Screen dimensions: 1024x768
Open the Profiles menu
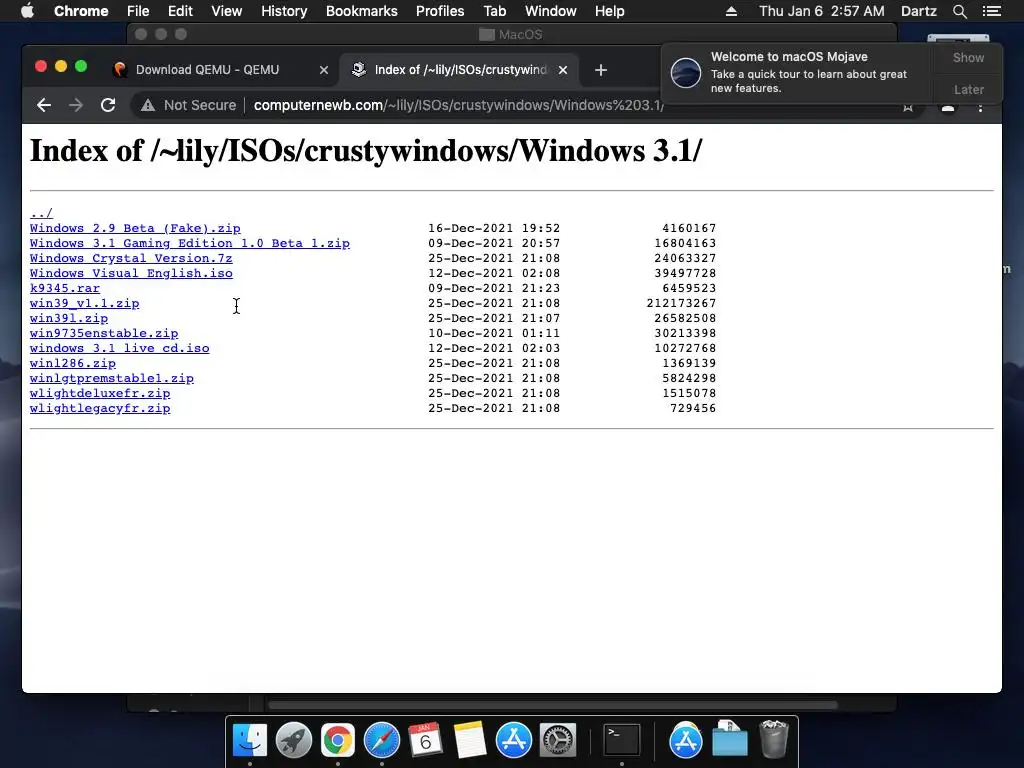coord(440,11)
